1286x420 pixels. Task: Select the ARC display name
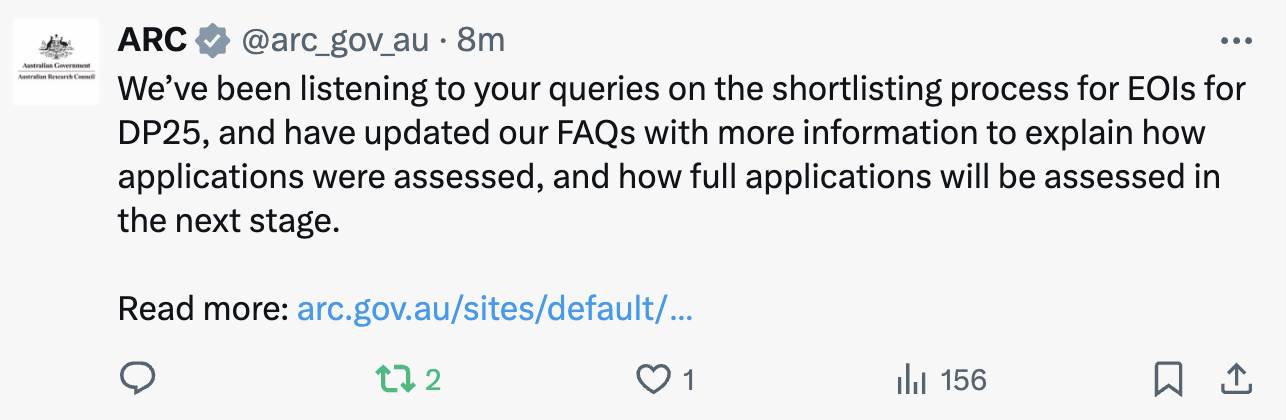(153, 40)
